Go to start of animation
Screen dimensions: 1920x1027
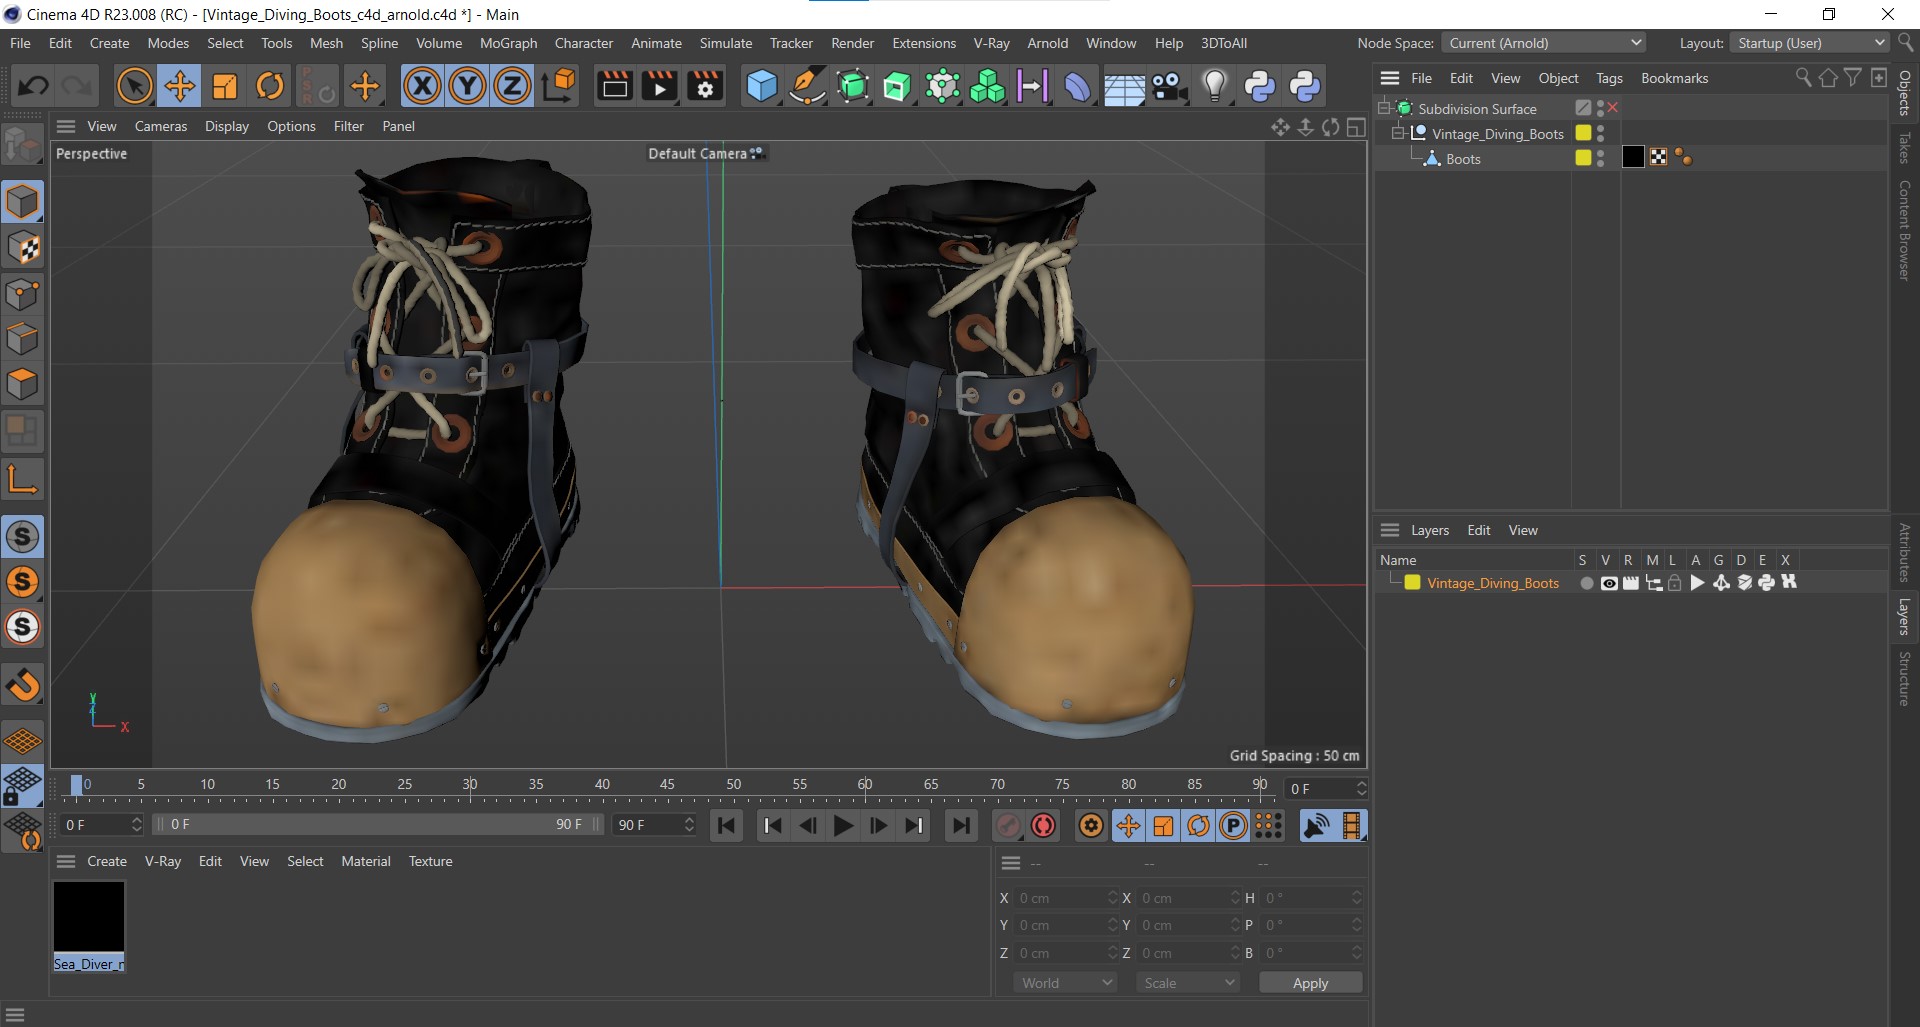[727, 826]
